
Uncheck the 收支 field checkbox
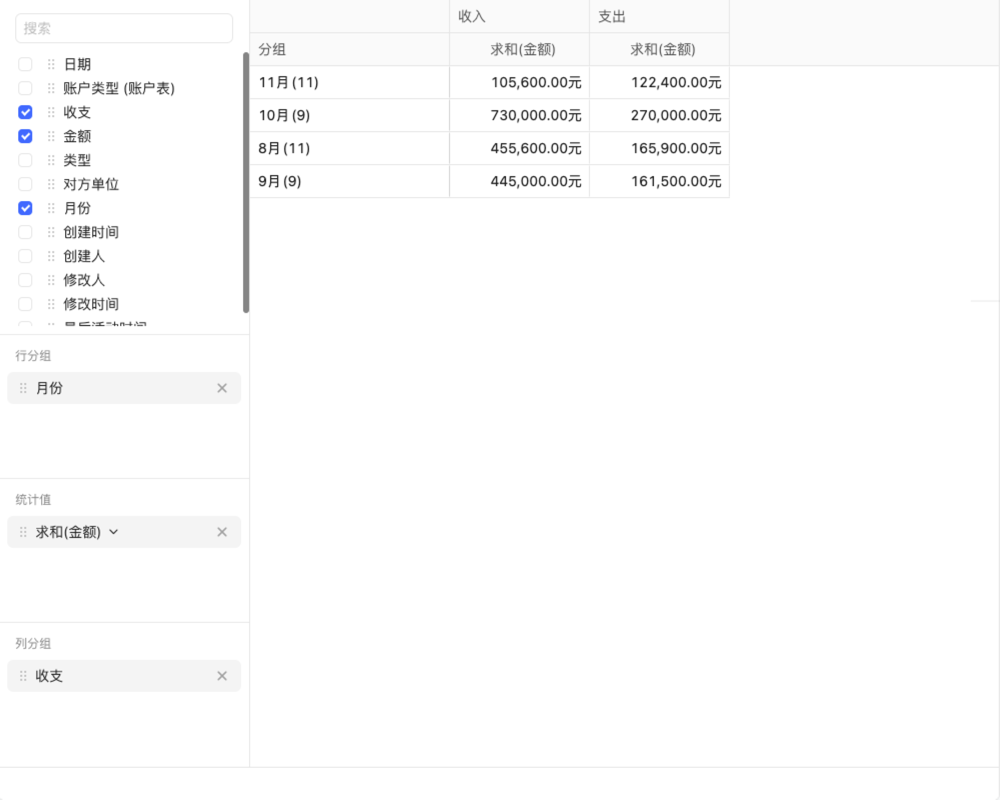pyautogui.click(x=24, y=112)
